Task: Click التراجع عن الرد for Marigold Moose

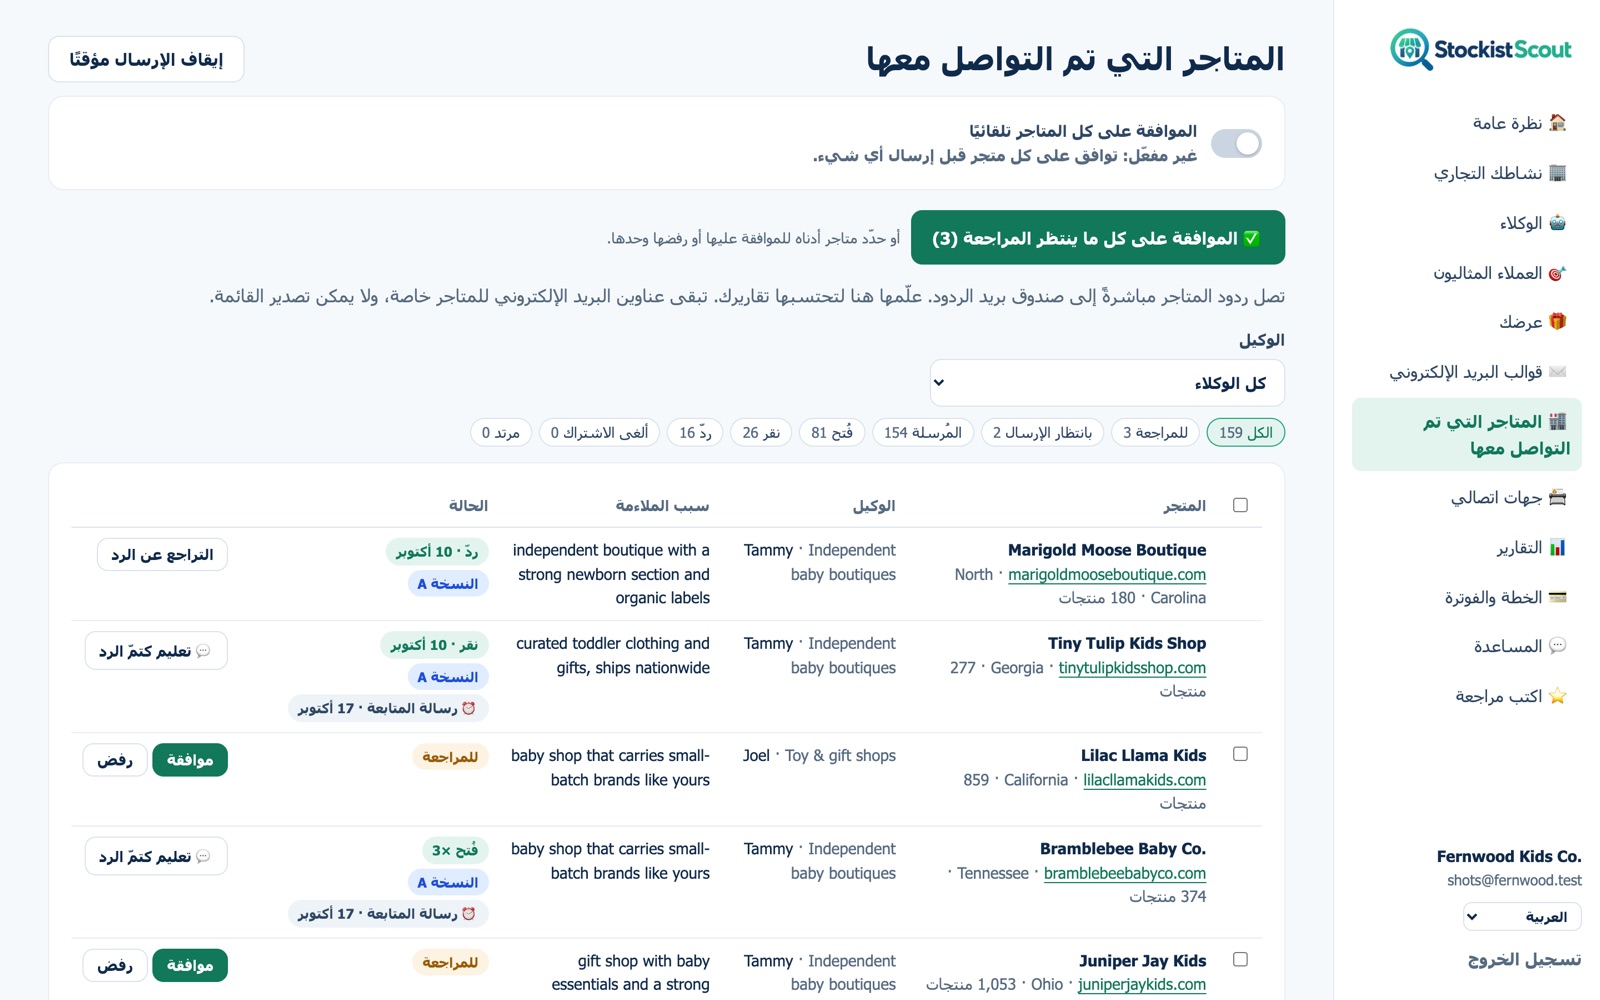Action: (162, 554)
